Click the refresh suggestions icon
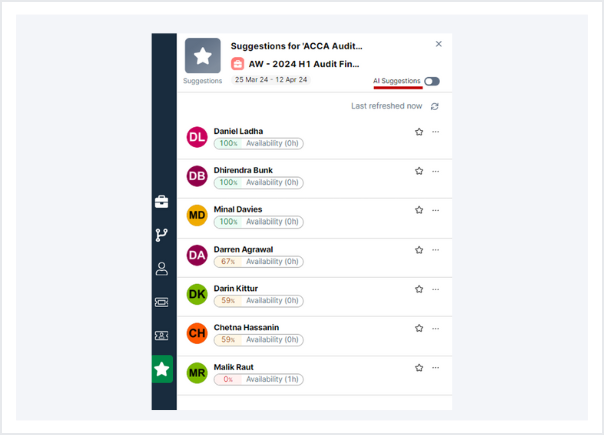The image size is (604, 435). (434, 106)
